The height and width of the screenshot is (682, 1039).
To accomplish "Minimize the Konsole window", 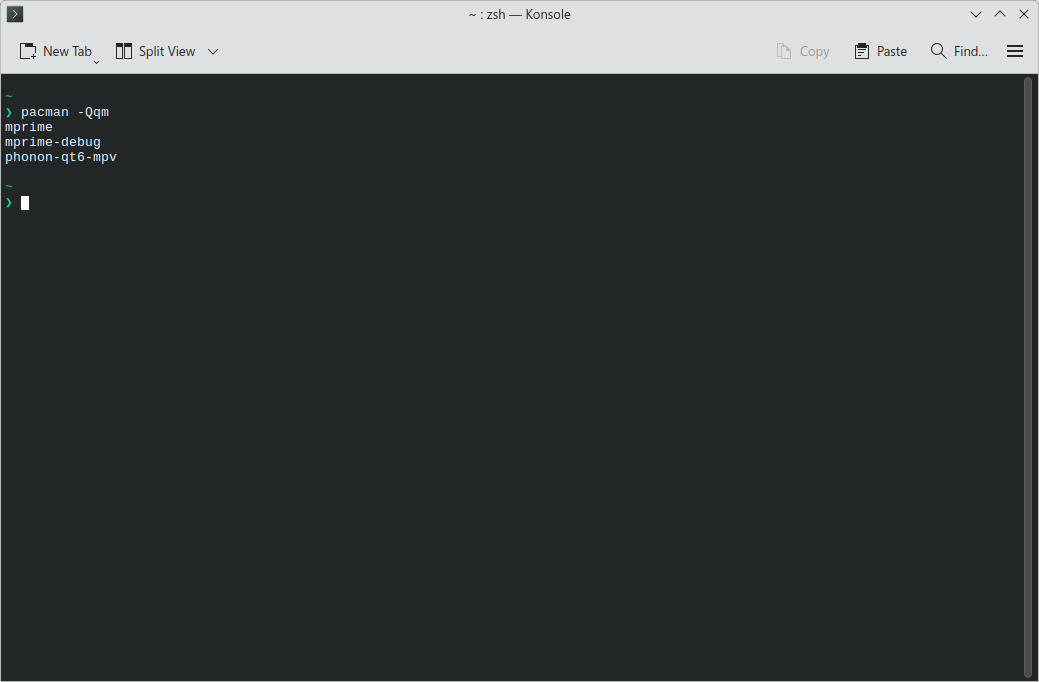I will click(975, 14).
